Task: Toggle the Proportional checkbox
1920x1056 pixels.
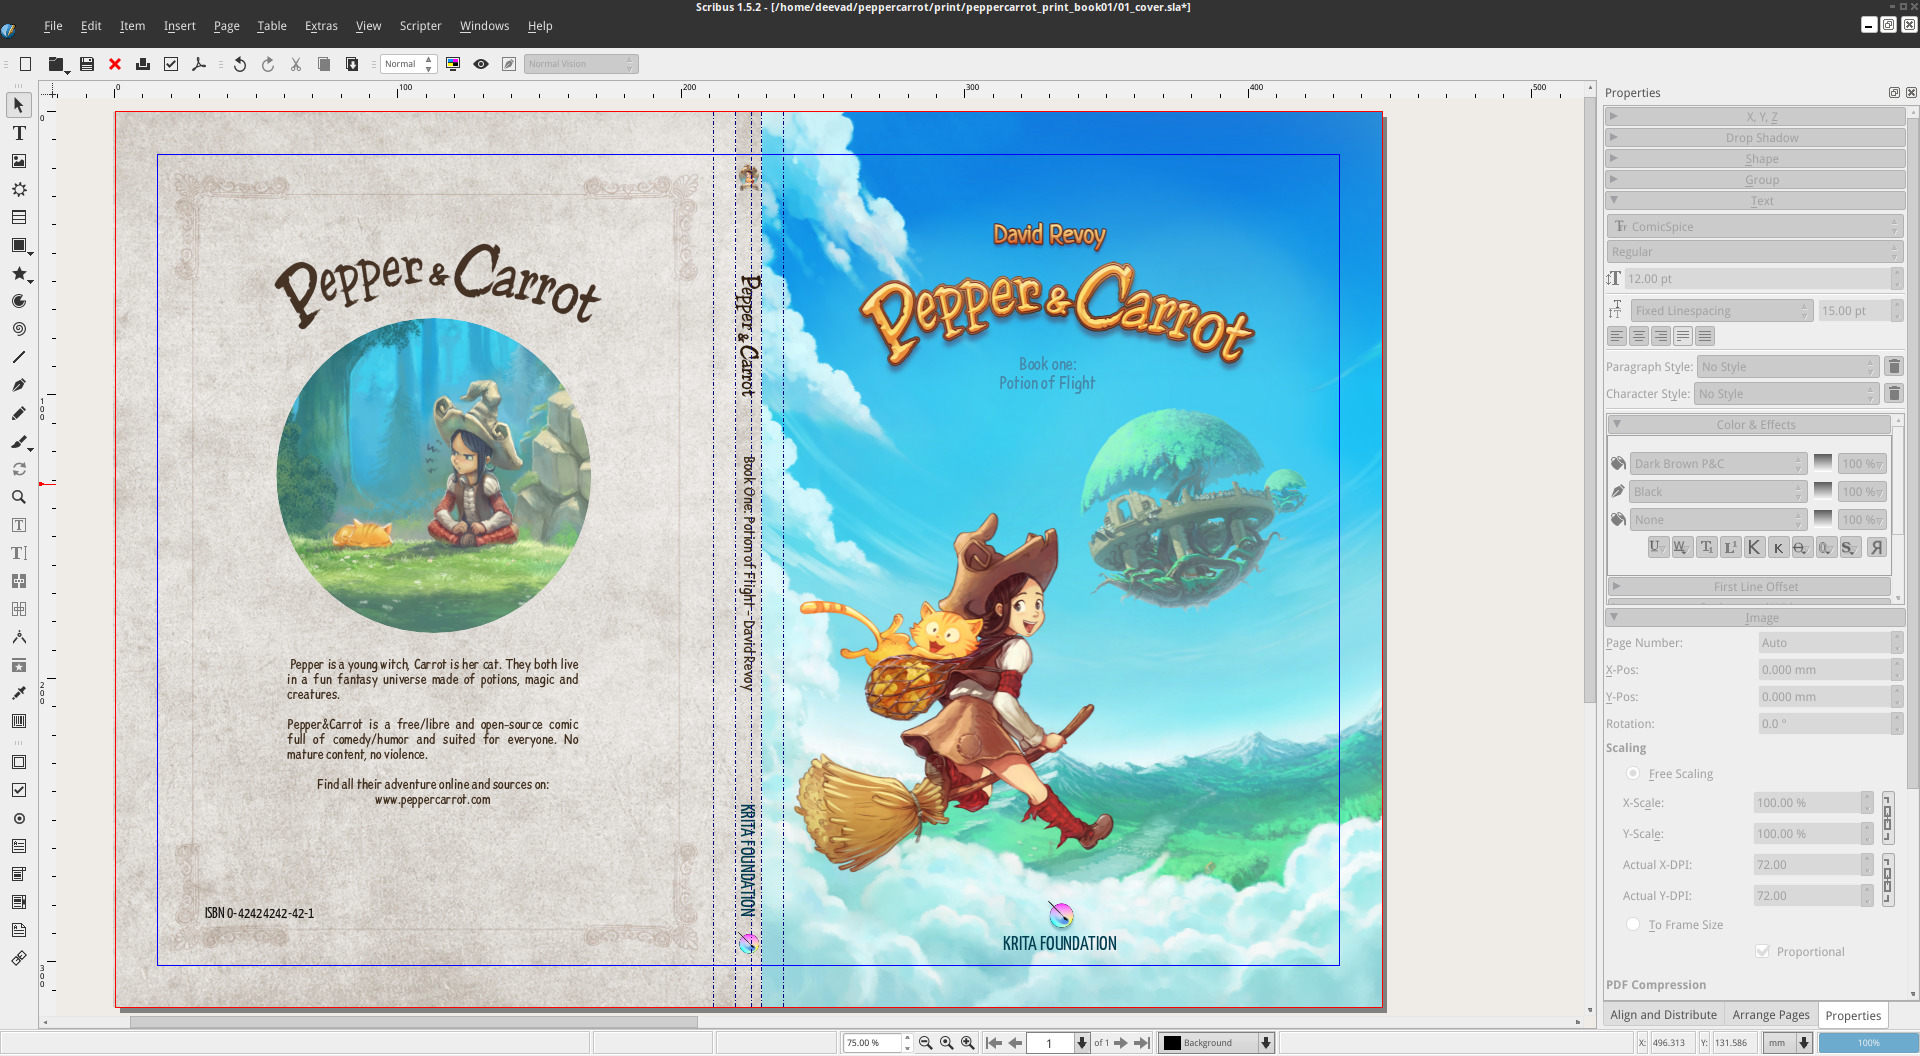Action: click(1762, 951)
